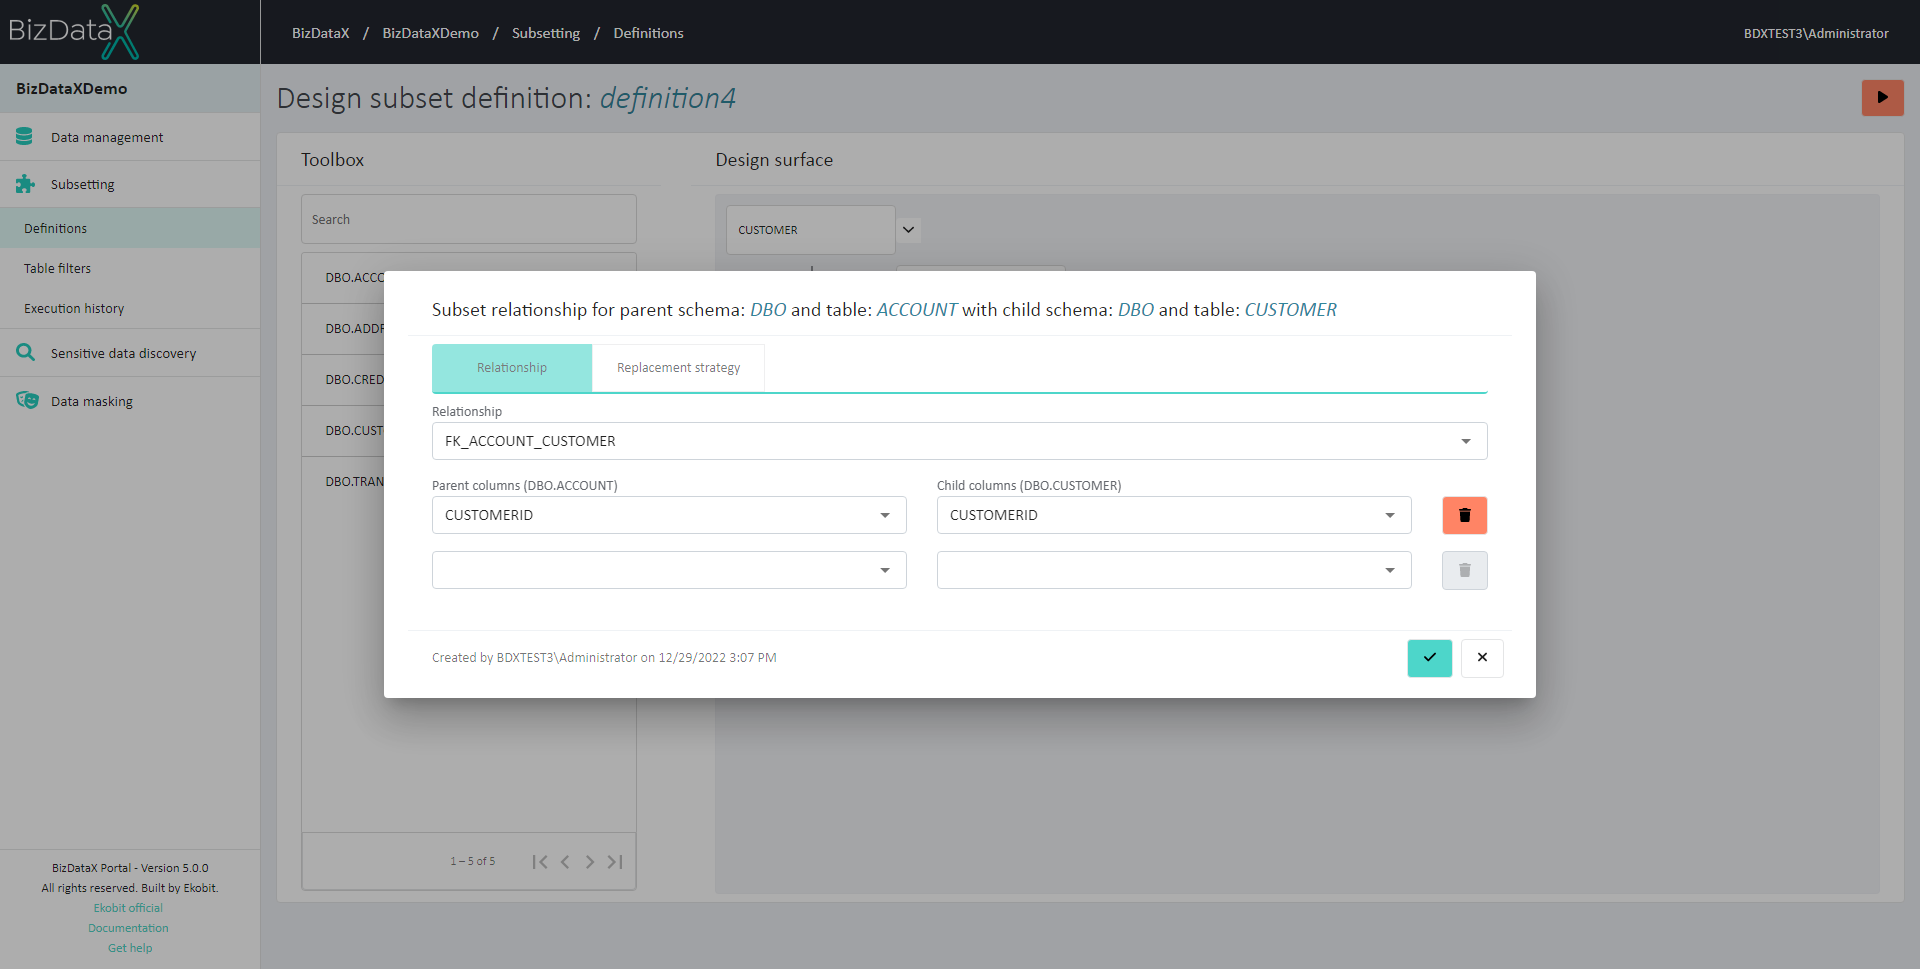Select CUSTOMER table node on design surface

coord(810,230)
